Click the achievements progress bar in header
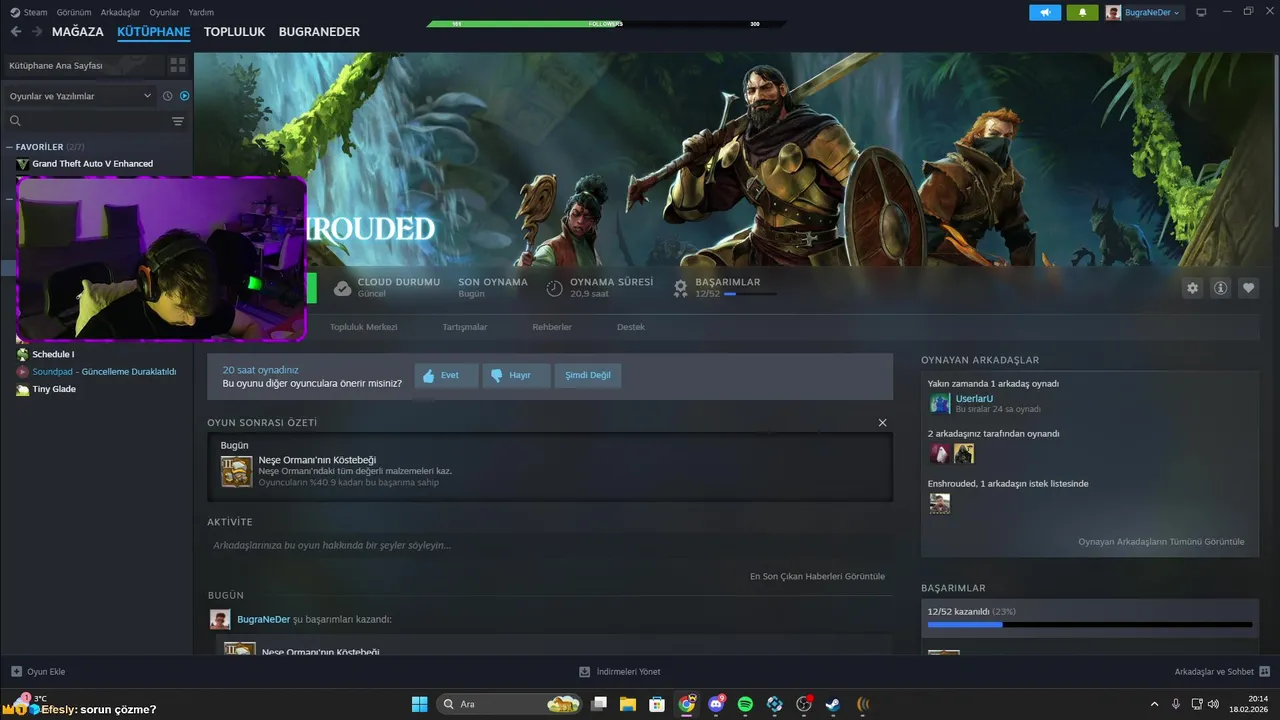 [x=749, y=294]
